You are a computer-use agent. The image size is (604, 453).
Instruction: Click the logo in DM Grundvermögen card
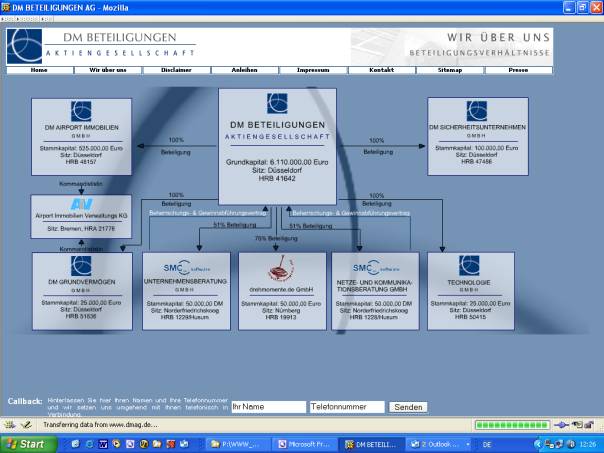[81, 265]
